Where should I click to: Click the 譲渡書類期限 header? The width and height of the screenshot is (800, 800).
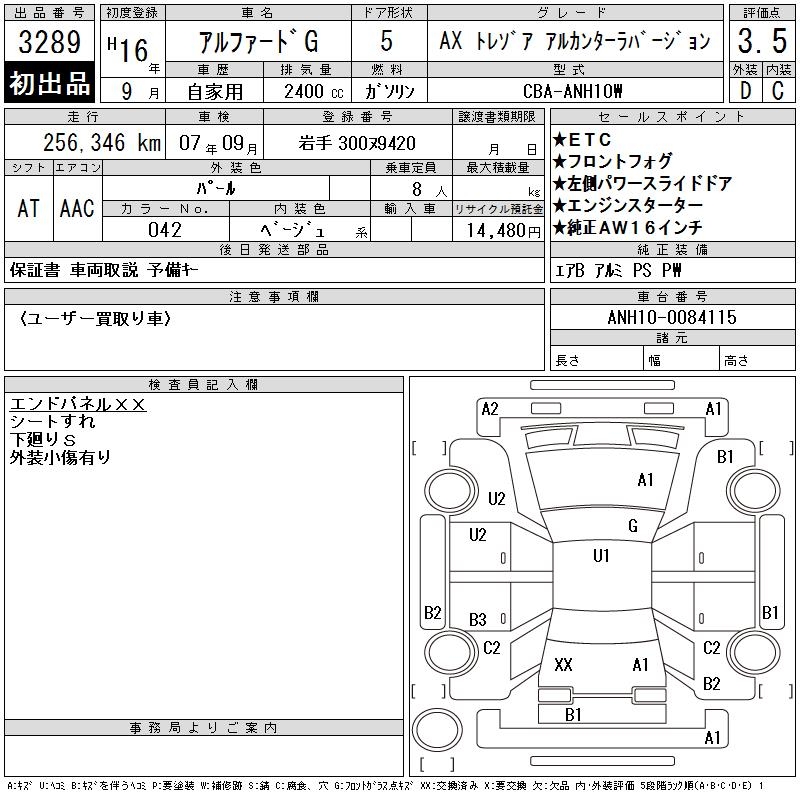(497, 117)
